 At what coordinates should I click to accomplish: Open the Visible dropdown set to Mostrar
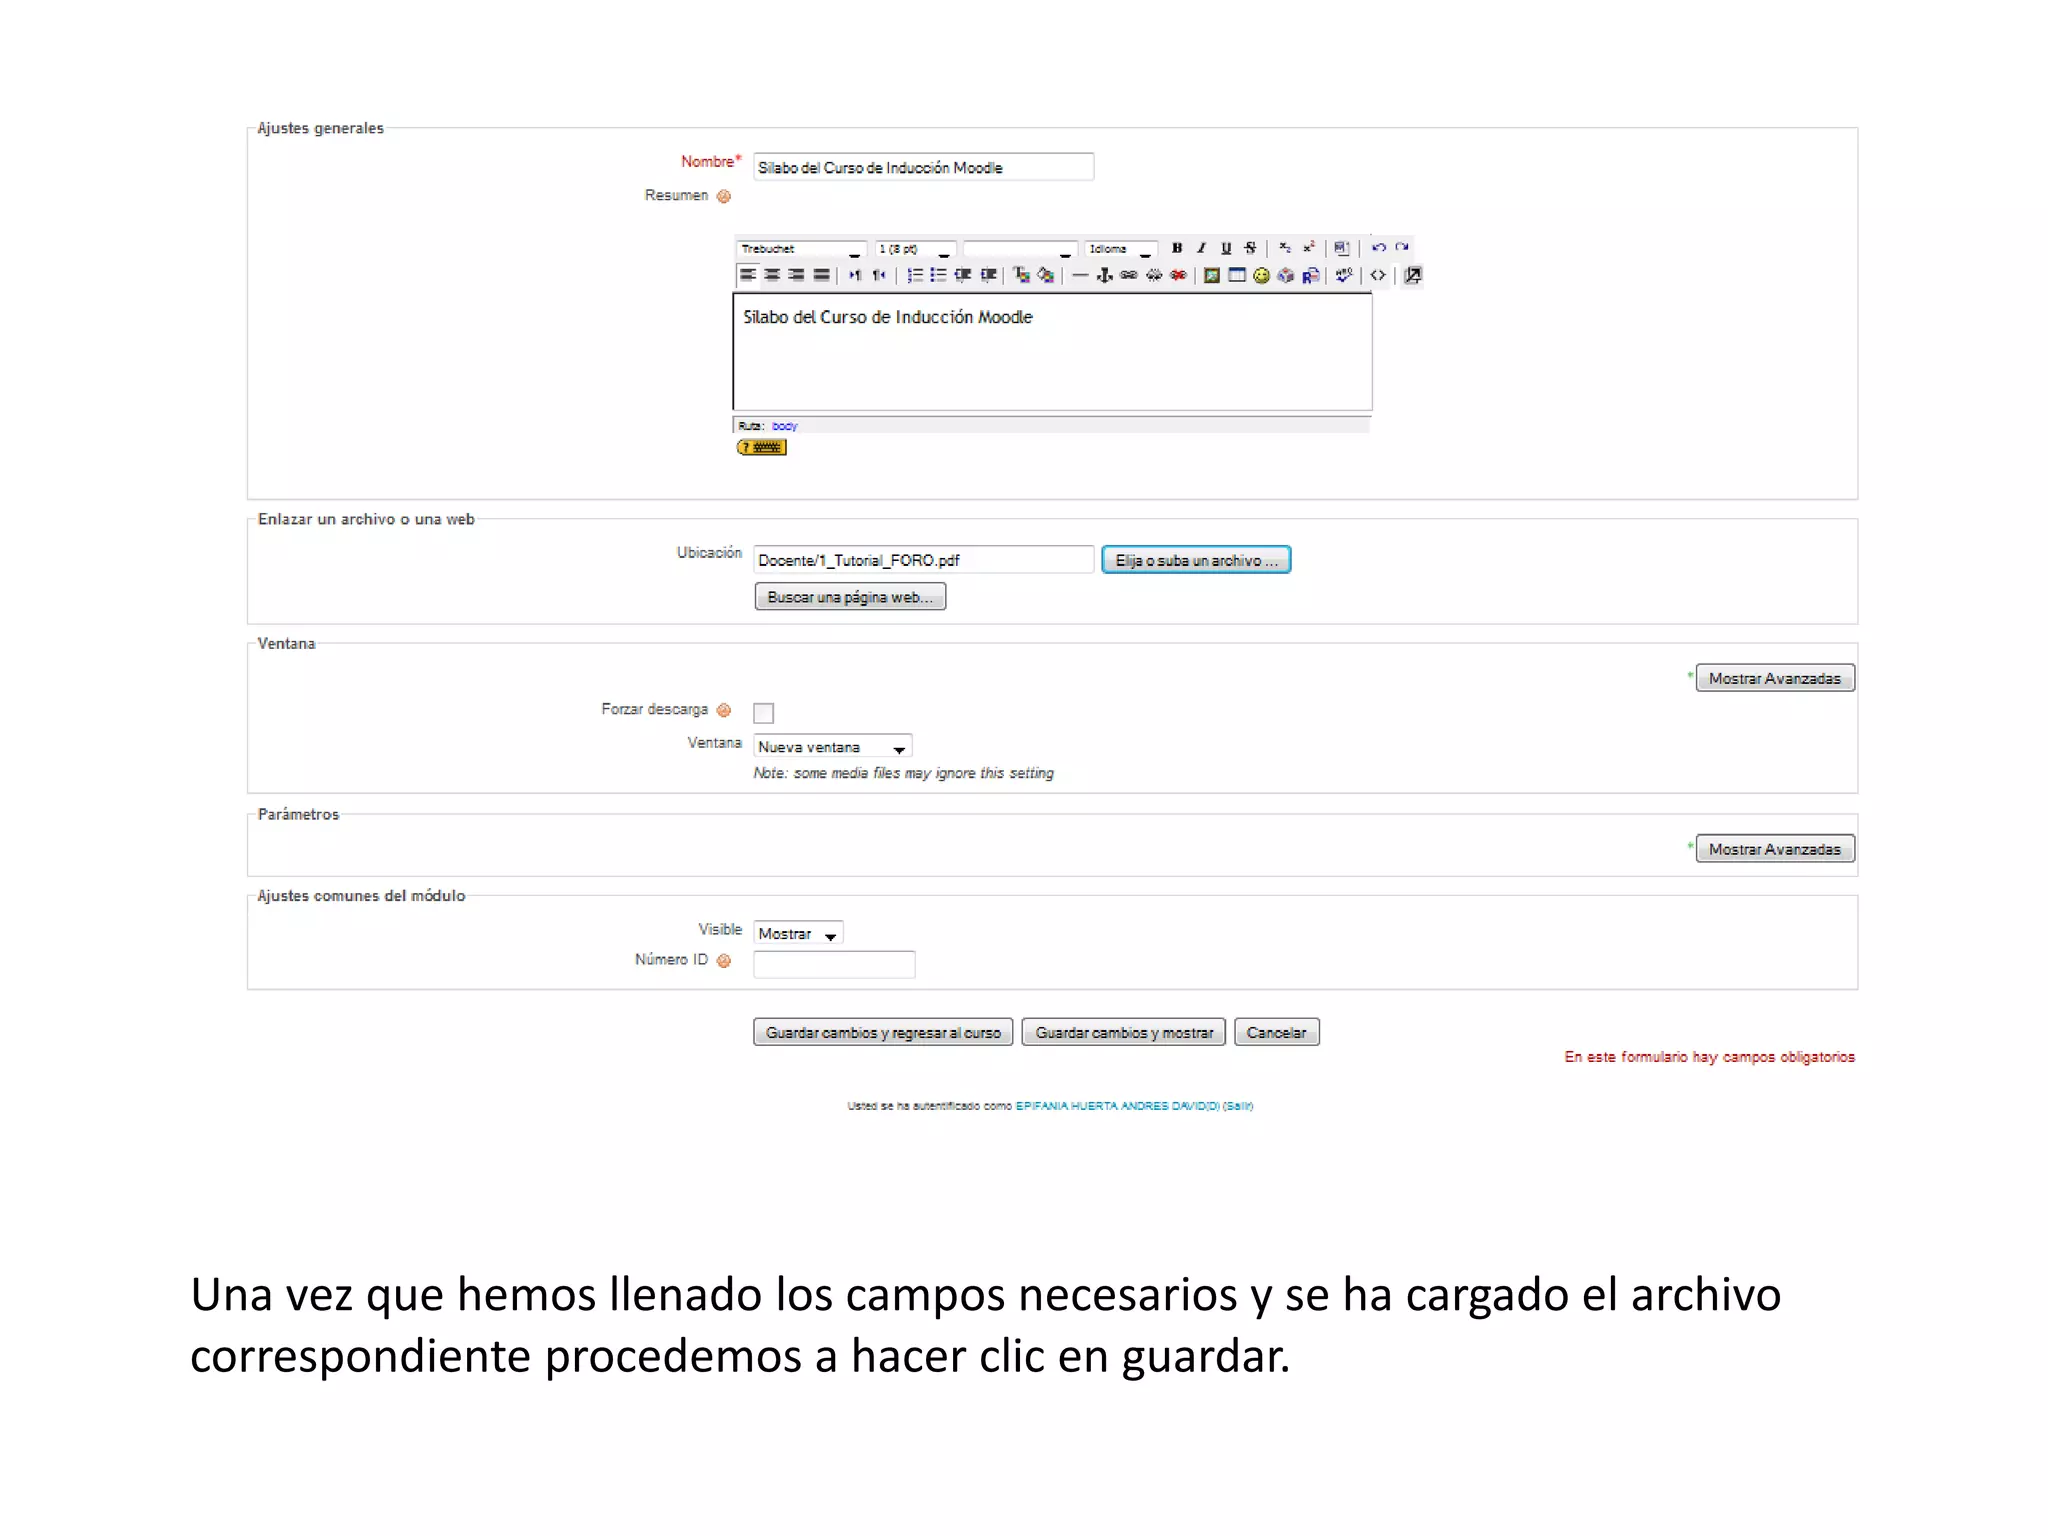(x=798, y=933)
